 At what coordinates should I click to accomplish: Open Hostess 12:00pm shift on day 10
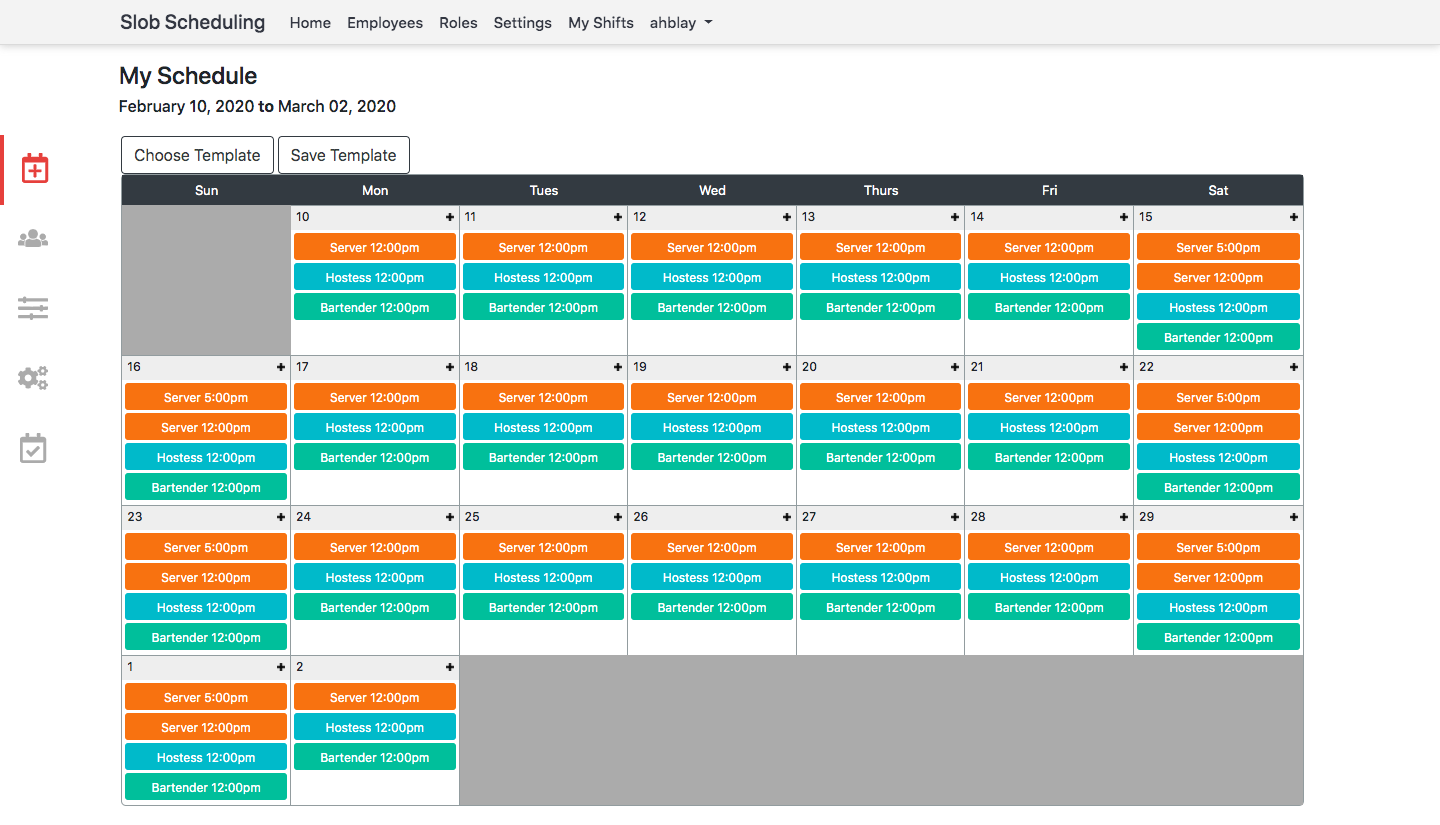375,277
